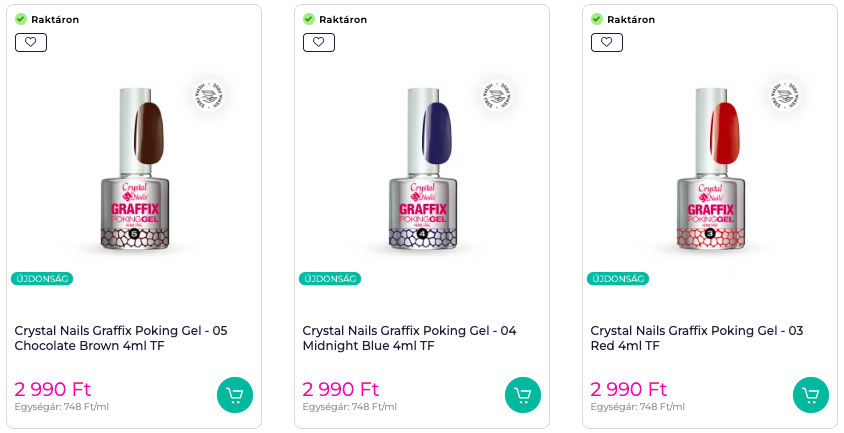Add Chocolate Brown gel to cart

coord(234,394)
